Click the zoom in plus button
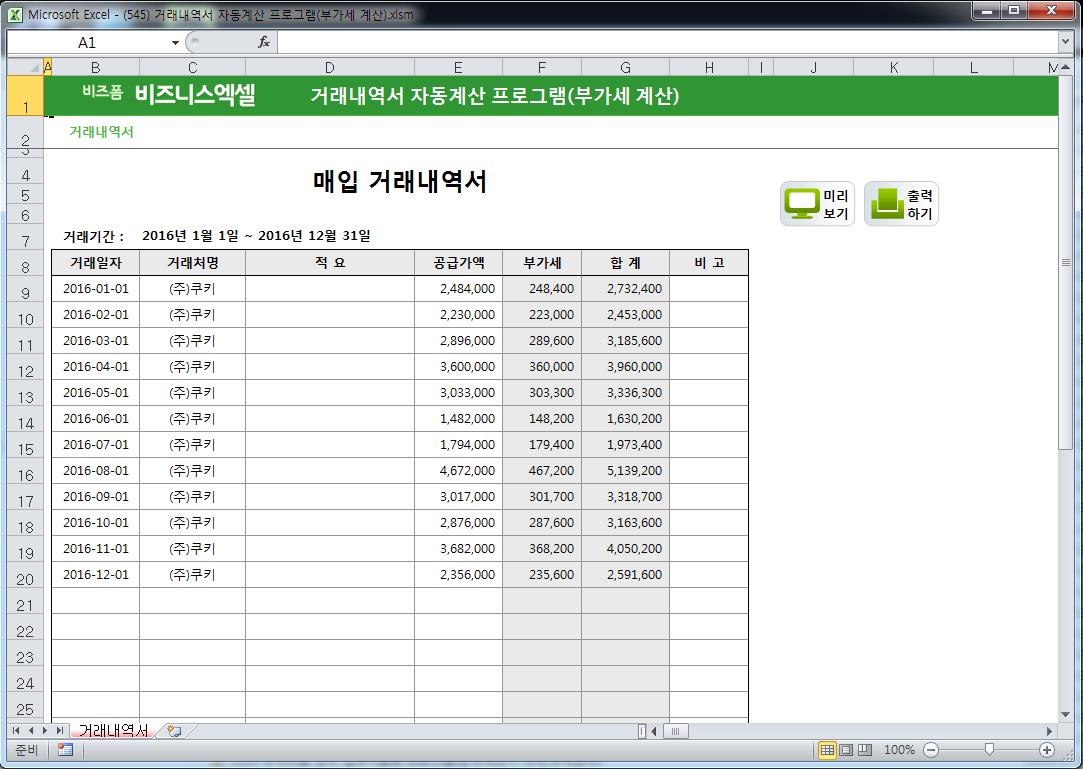This screenshot has height=769, width=1083. (1047, 750)
